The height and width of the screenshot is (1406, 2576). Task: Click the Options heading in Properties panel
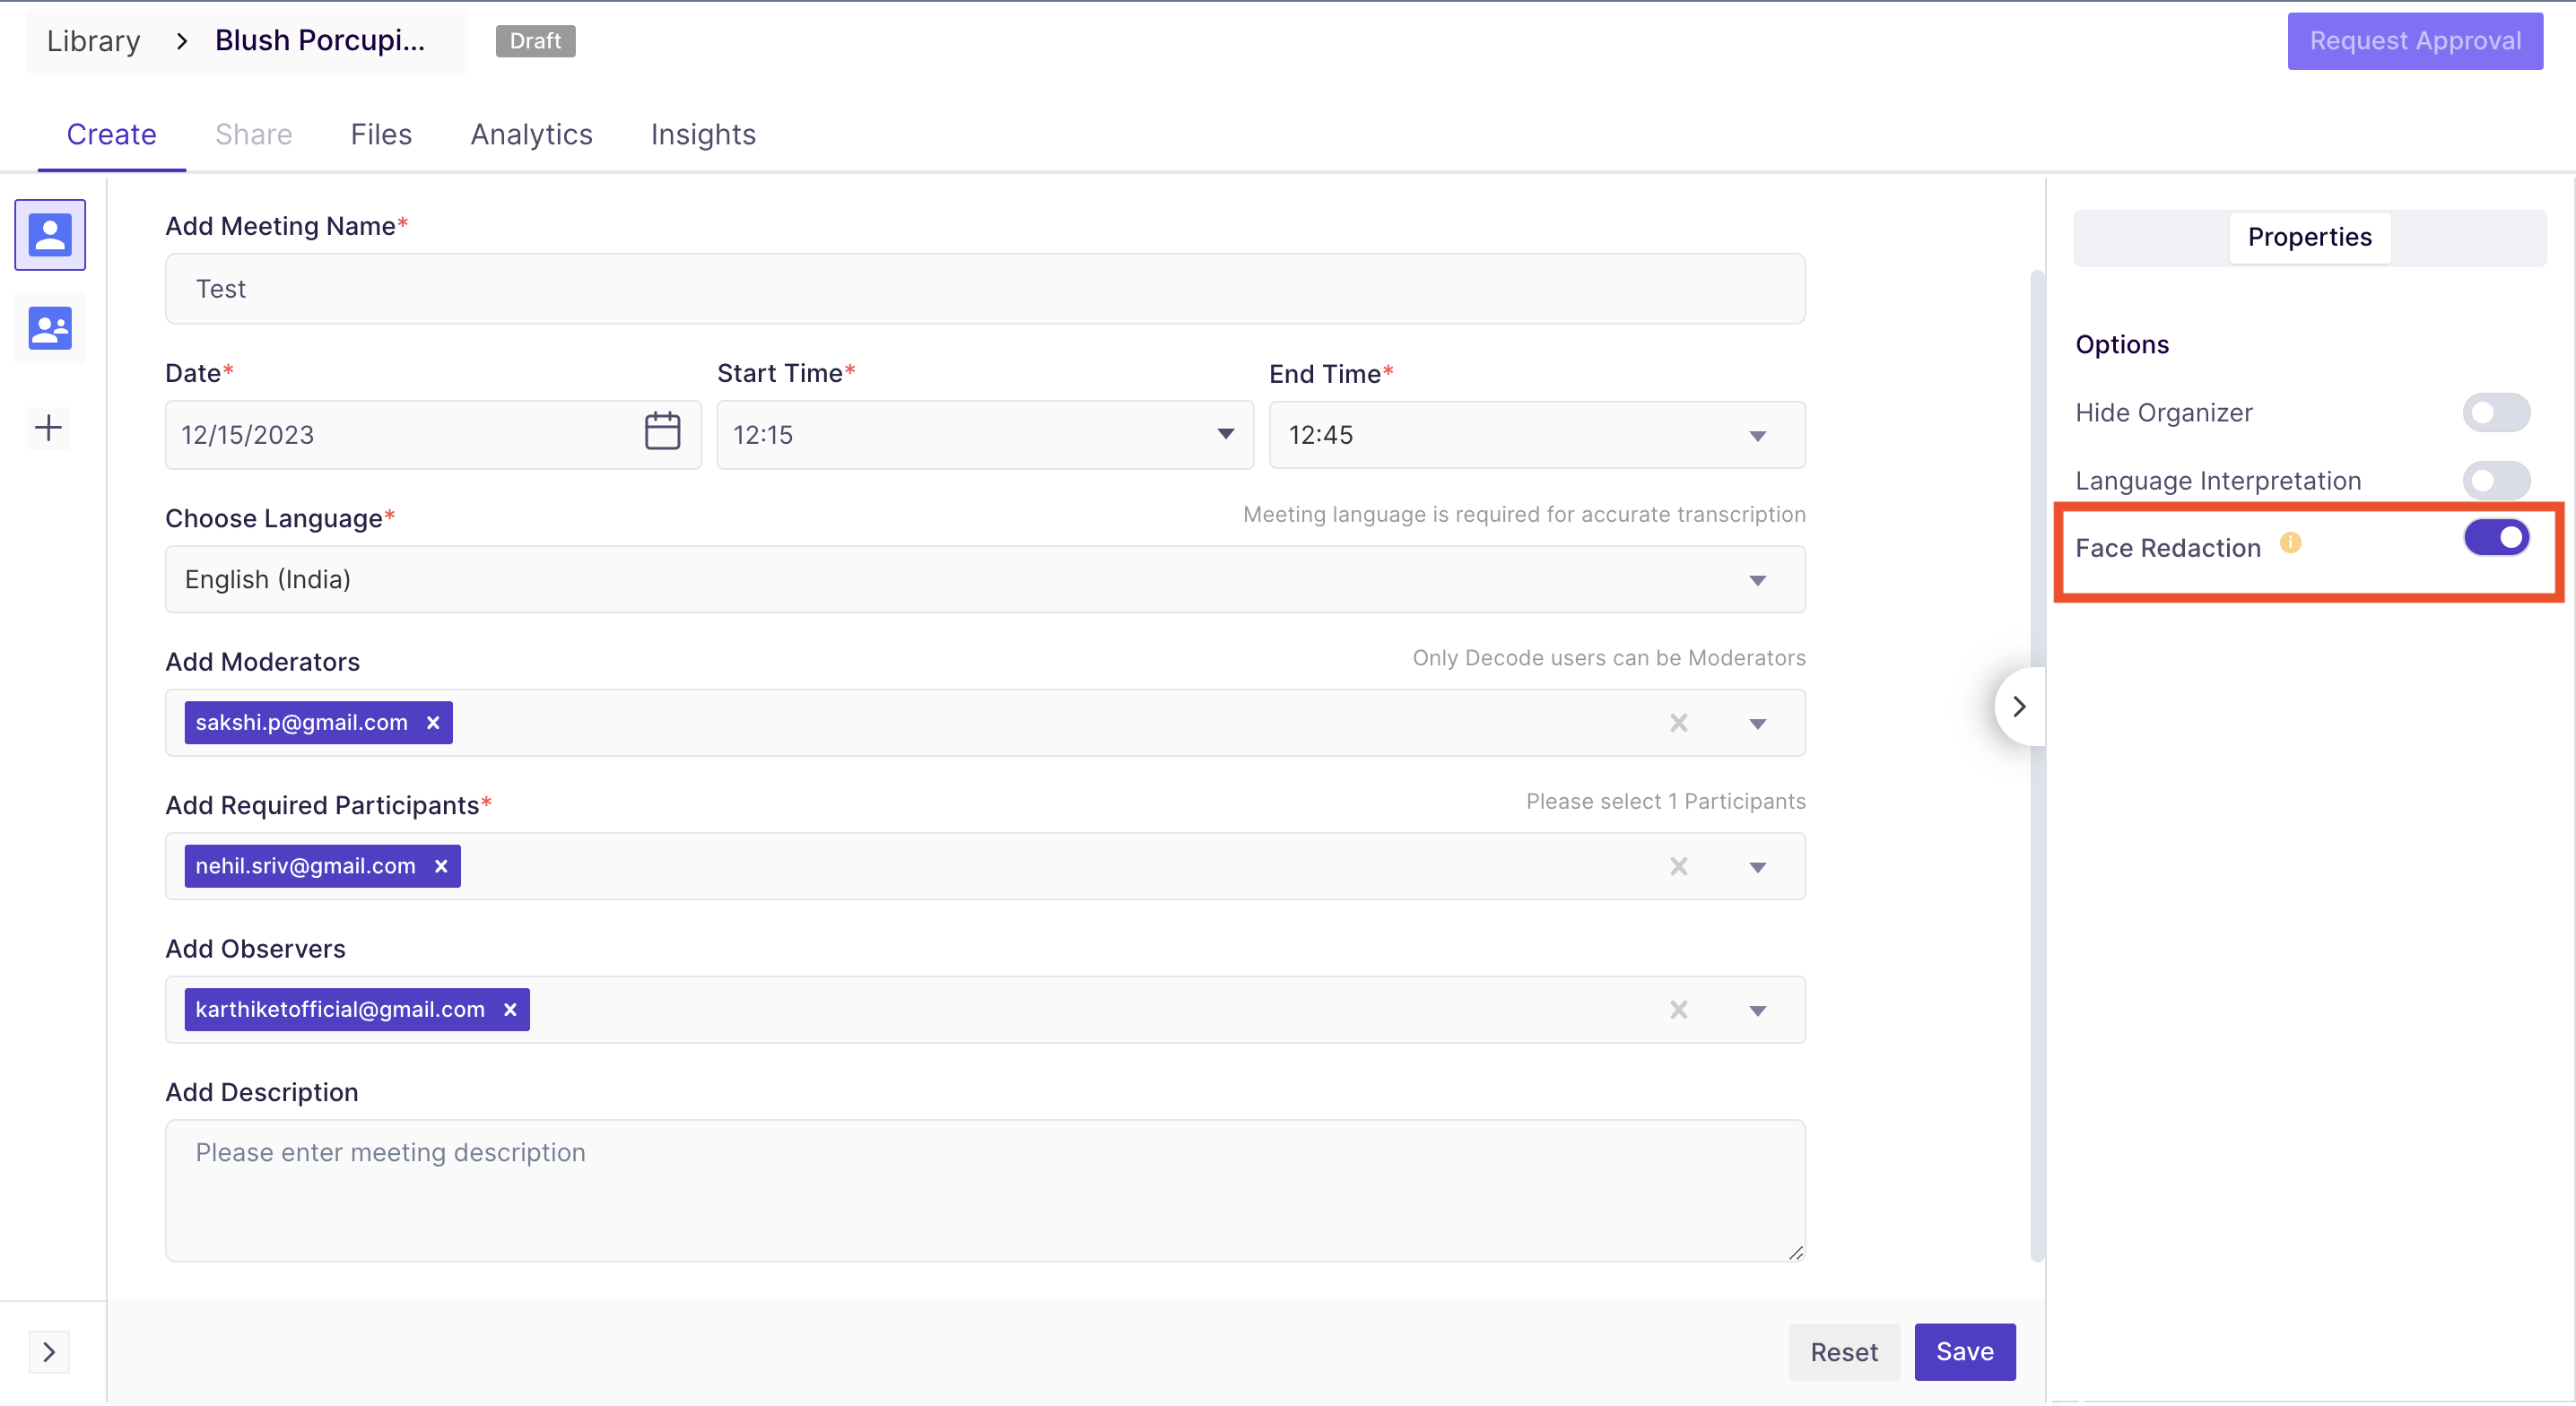2122,345
